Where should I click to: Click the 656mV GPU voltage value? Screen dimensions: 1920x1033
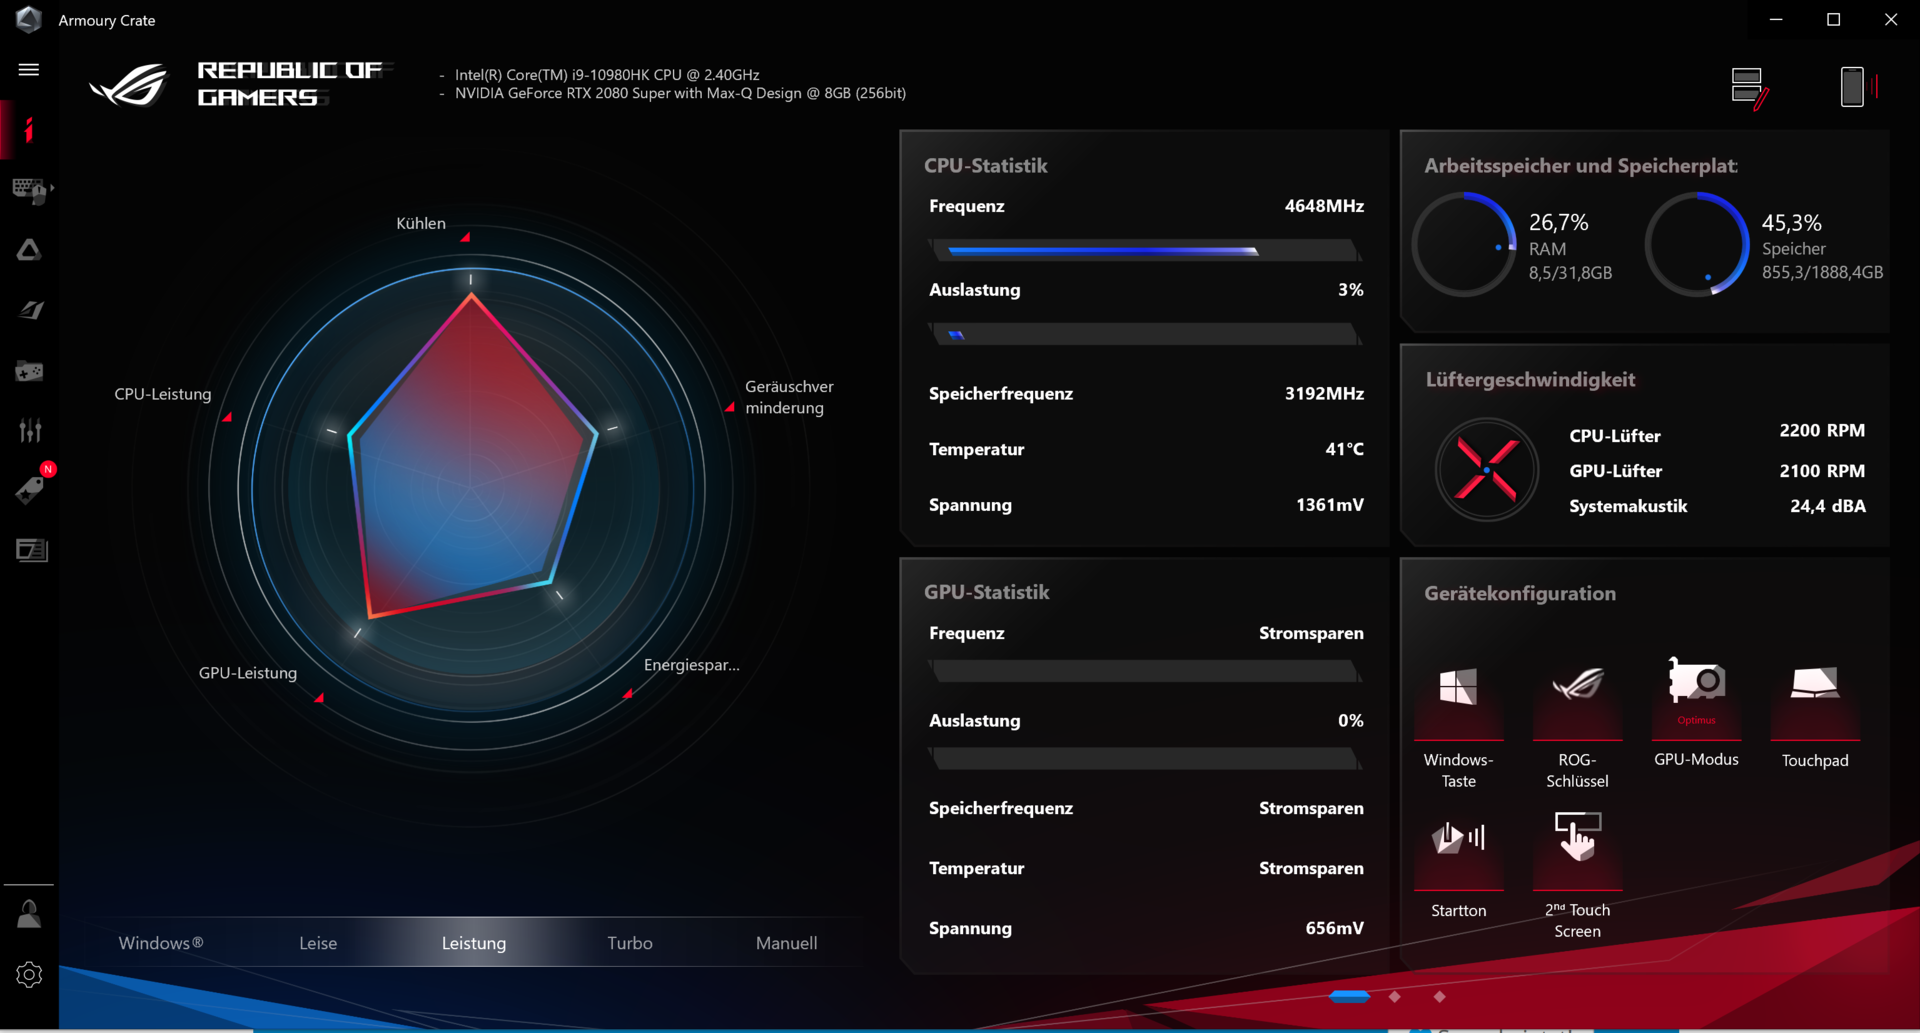point(1335,929)
